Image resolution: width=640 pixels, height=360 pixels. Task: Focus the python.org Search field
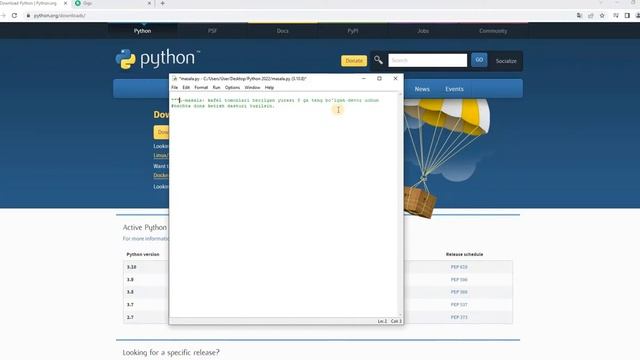[x=427, y=60]
